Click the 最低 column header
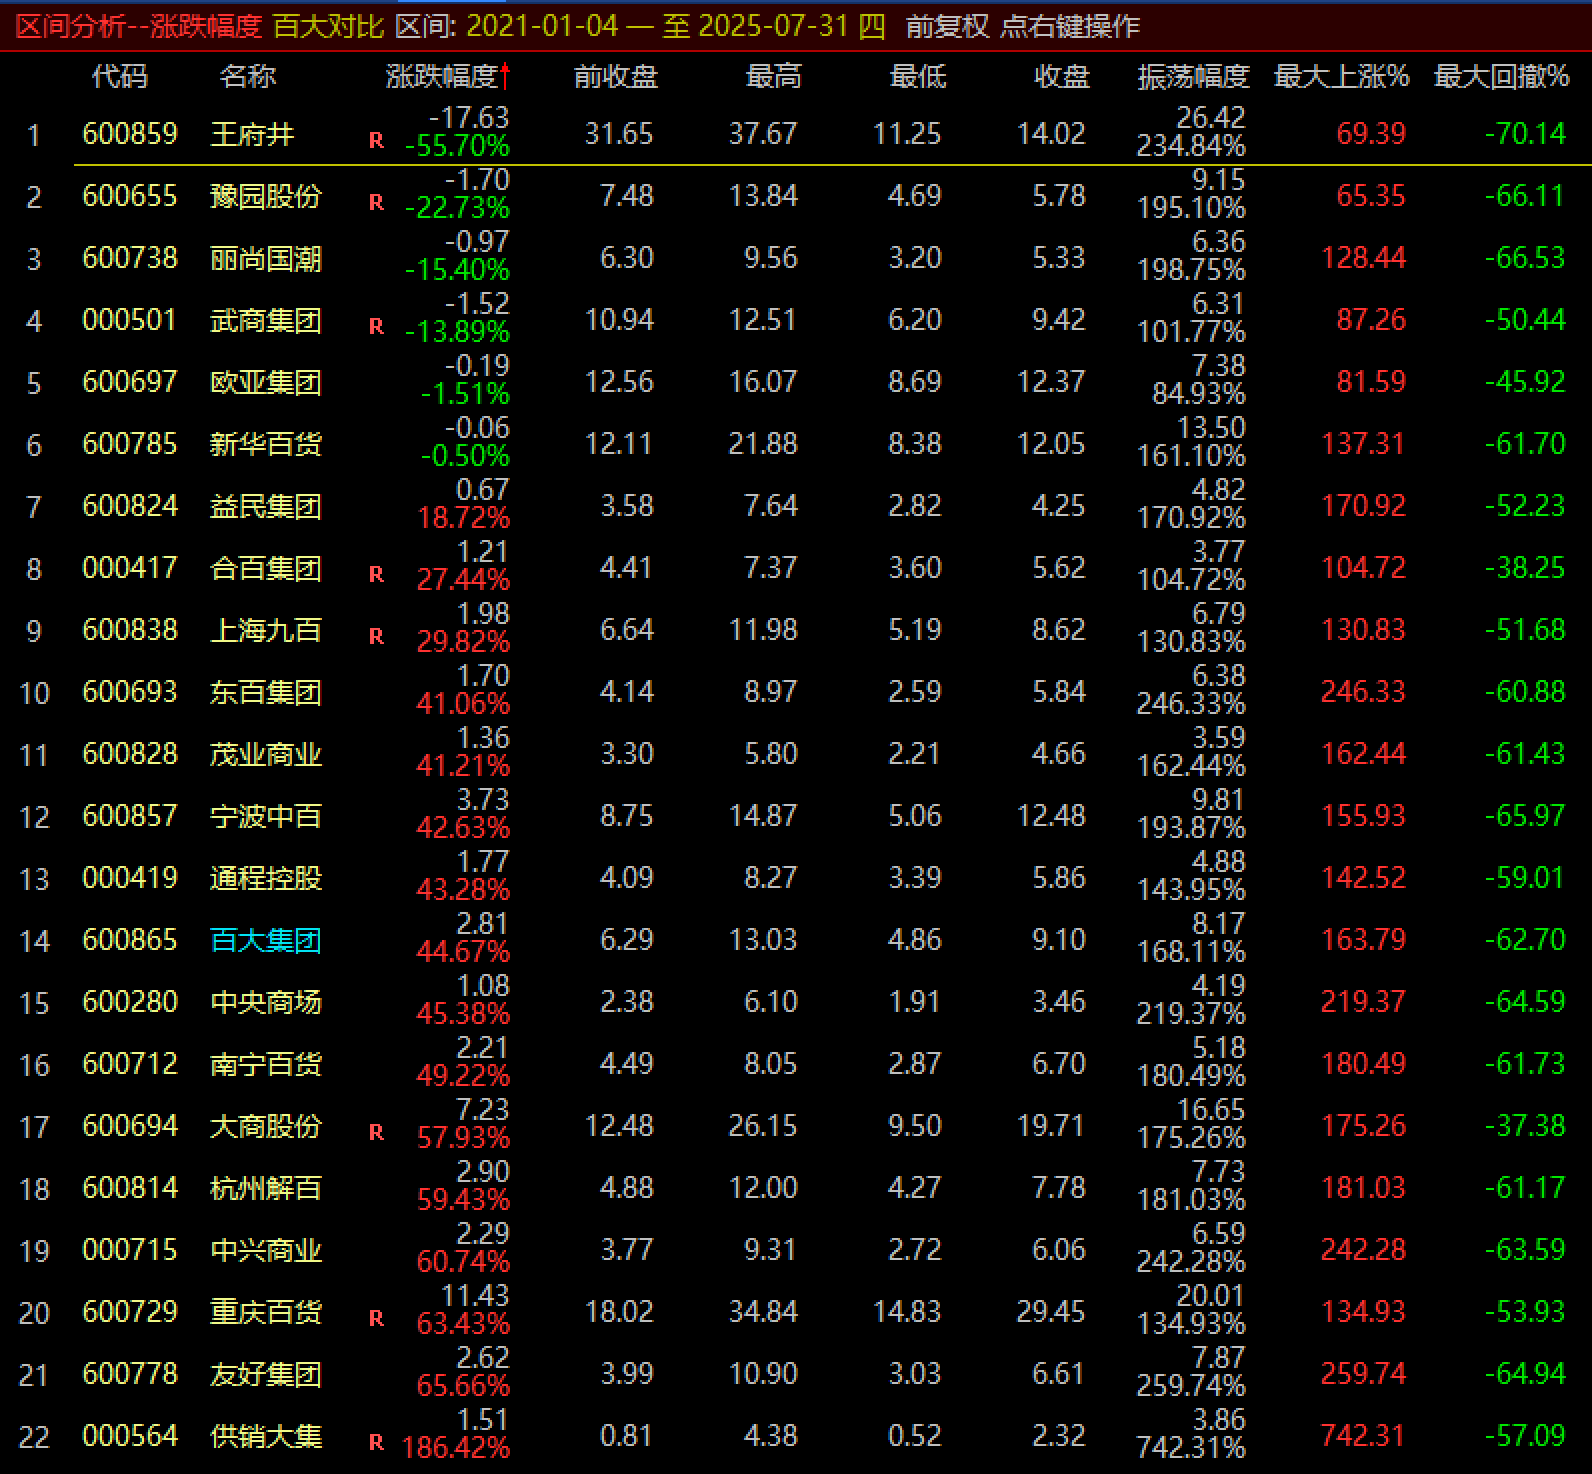 [918, 76]
